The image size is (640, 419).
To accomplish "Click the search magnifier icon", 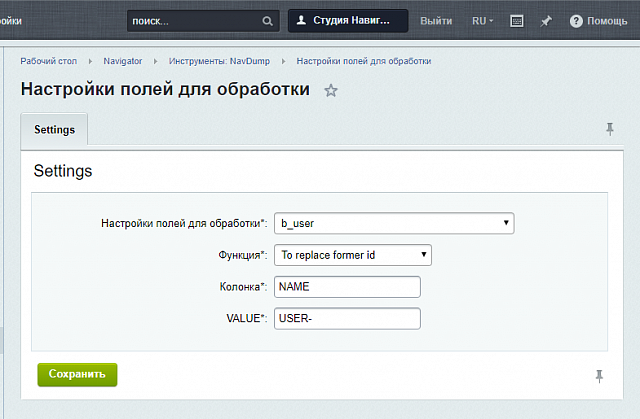I will (267, 21).
